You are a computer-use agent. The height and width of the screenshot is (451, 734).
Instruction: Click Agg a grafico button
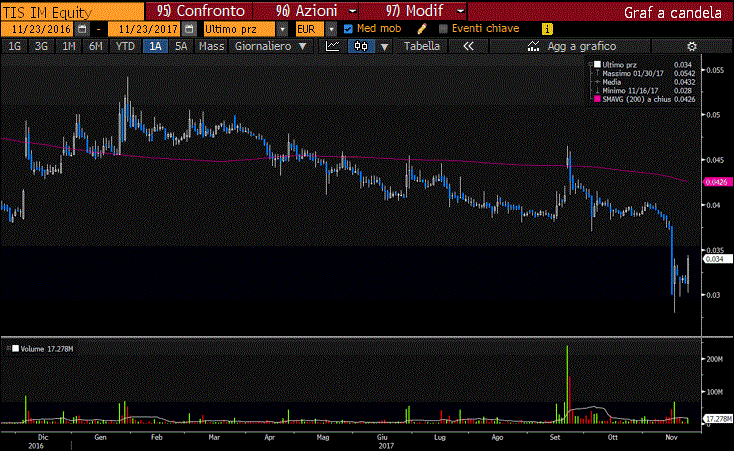tap(580, 46)
